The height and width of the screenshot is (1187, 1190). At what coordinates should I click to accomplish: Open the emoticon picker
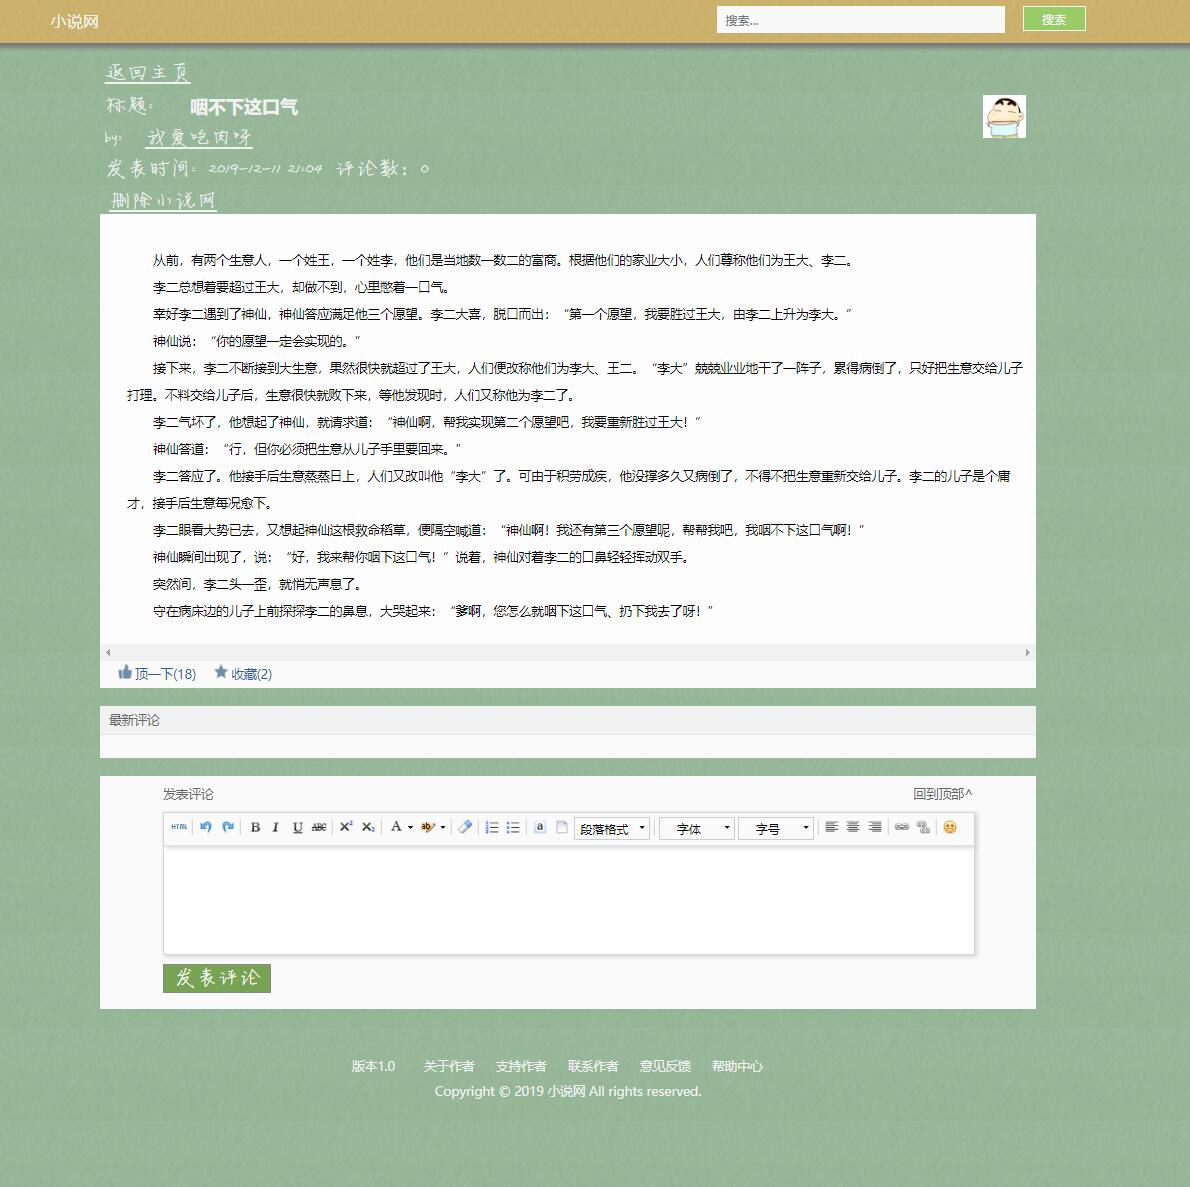point(949,827)
